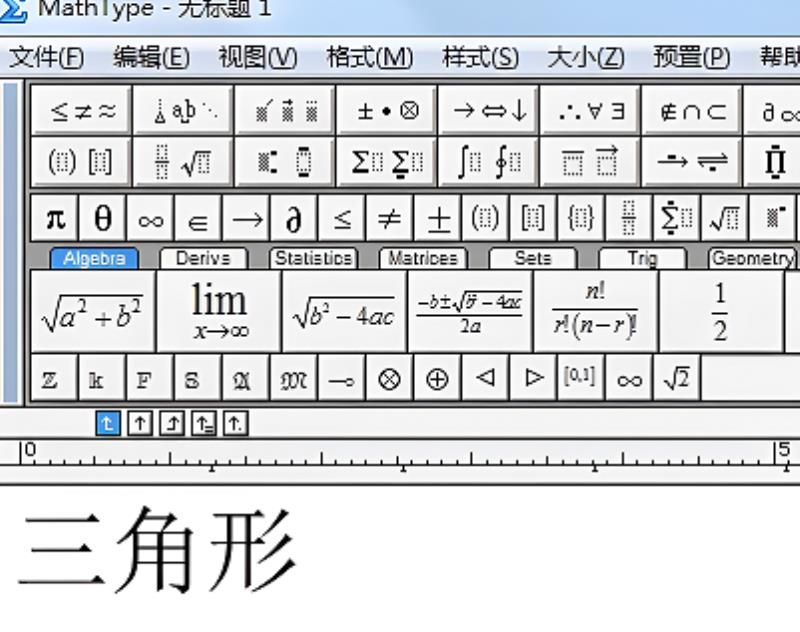This screenshot has width=800, height=632.
Task: Insert the plus-minus symbol
Action: [438, 218]
